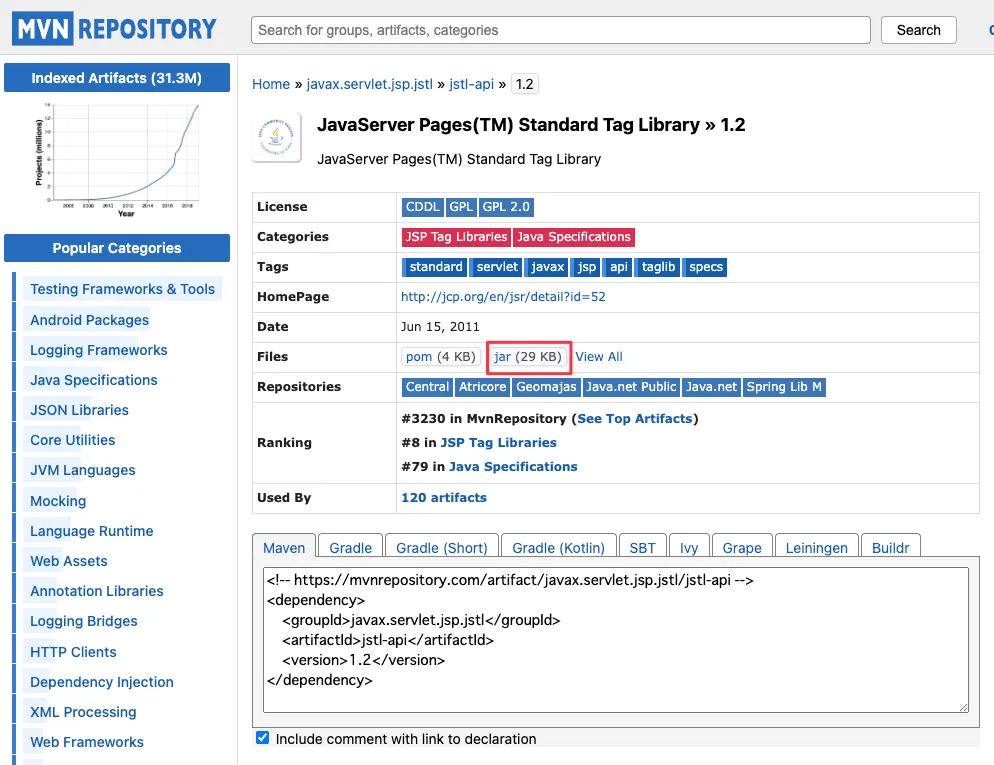Screen dimensions: 994x765
Task: Select the taglib tag
Action: [x=657, y=267]
